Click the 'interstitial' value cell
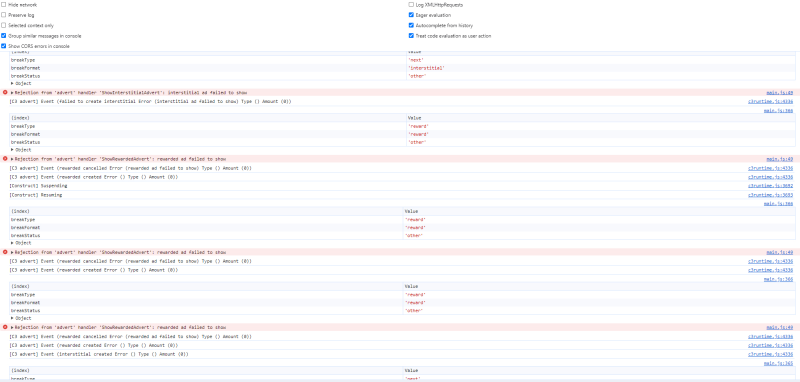The height and width of the screenshot is (382, 800). tap(427, 68)
